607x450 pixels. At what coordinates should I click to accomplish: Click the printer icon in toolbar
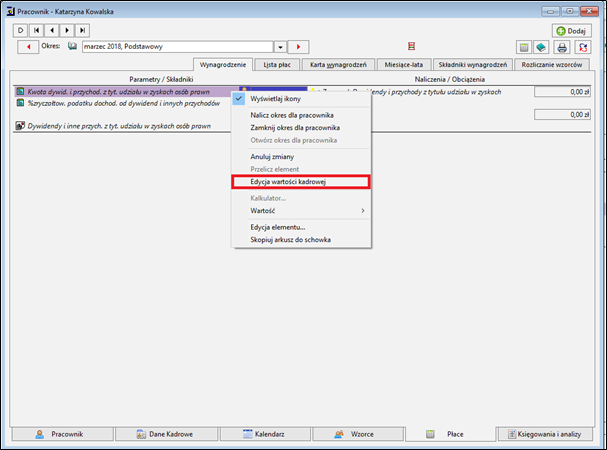pos(562,47)
